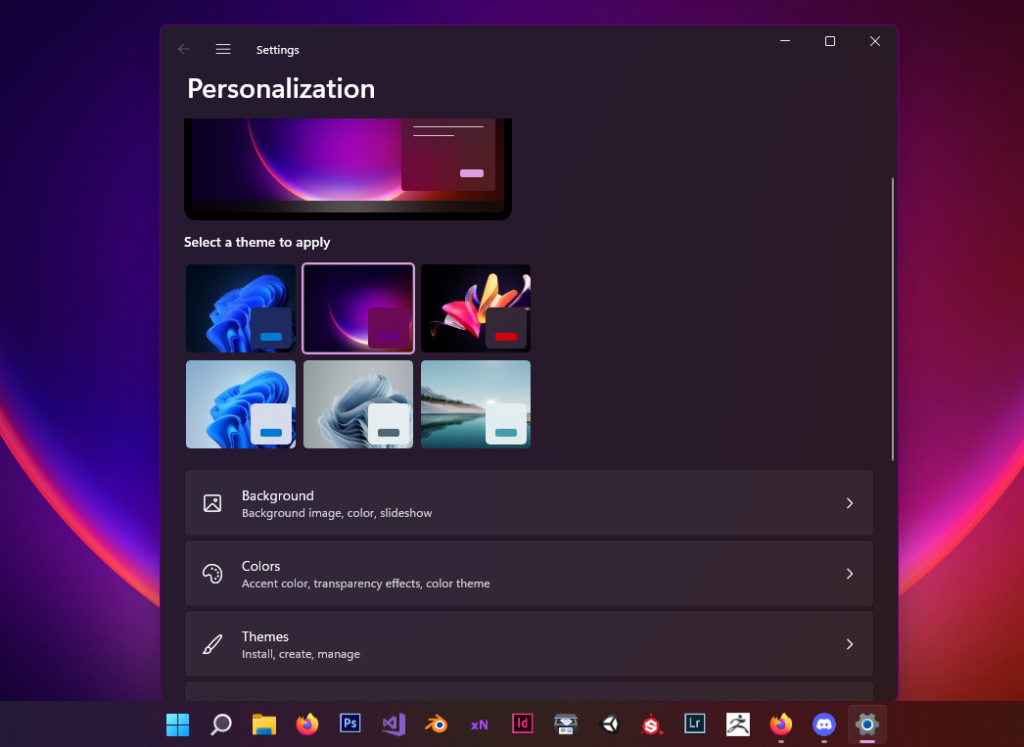This screenshot has height=747, width=1024.
Task: Open the Windows Start menu
Action: click(x=177, y=723)
